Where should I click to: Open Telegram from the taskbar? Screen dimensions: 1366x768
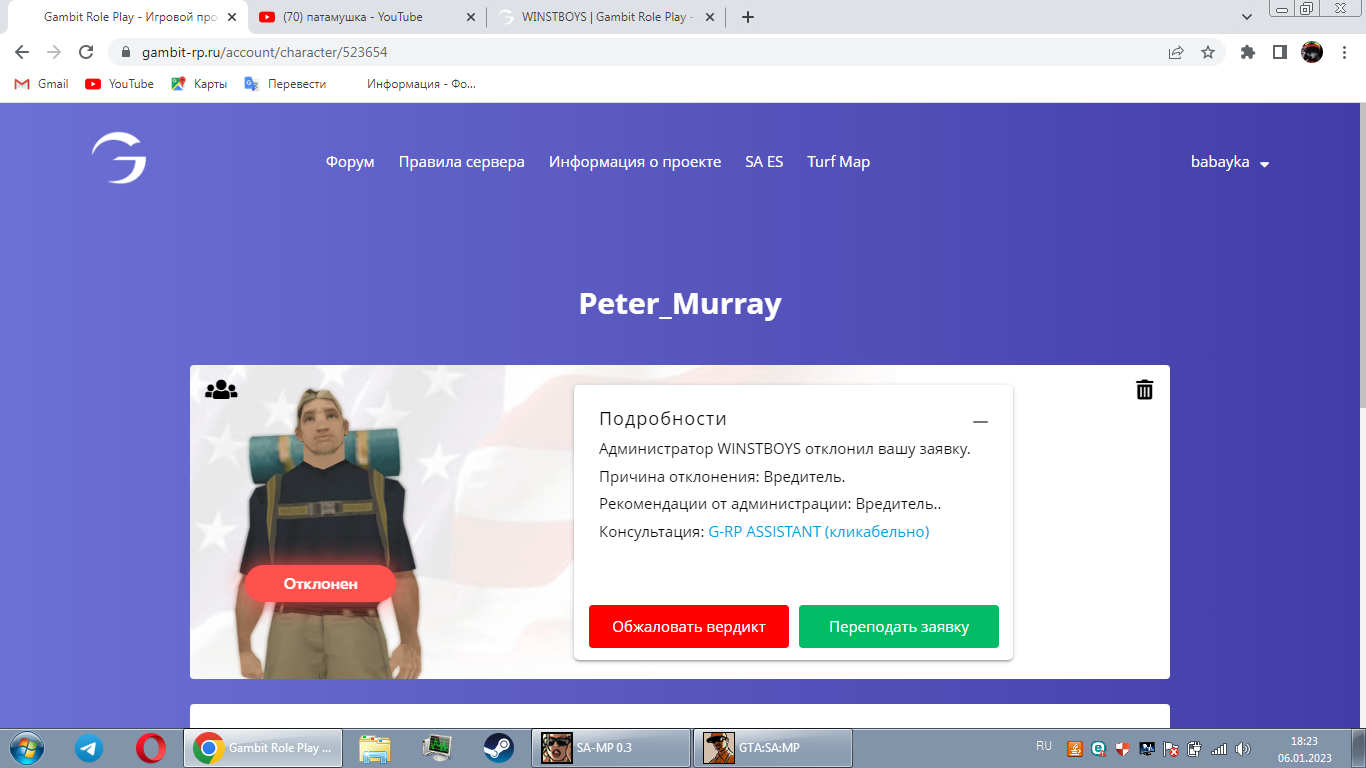click(x=89, y=747)
